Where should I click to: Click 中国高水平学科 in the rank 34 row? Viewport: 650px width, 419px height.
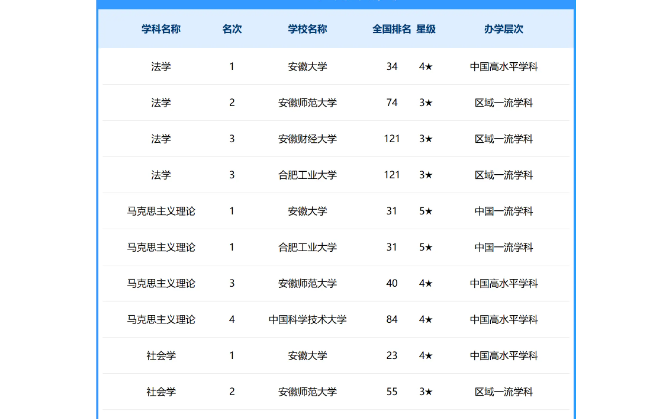[x=504, y=66]
